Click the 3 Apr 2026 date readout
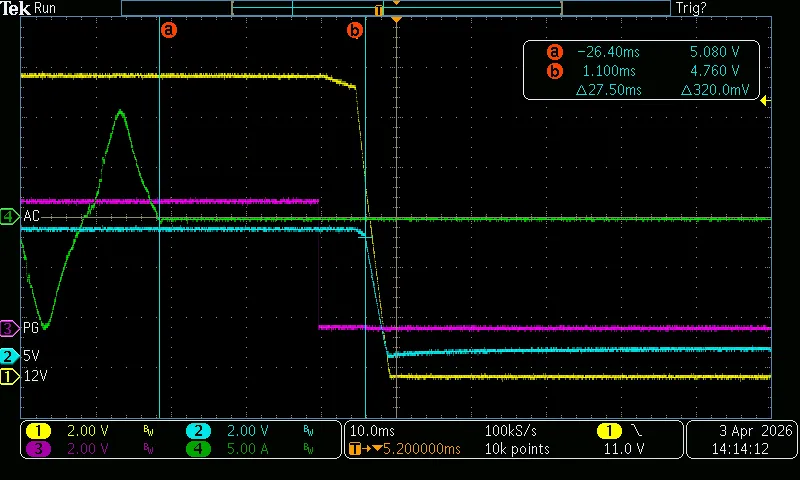The width and height of the screenshot is (800, 480). pyautogui.click(x=756, y=431)
